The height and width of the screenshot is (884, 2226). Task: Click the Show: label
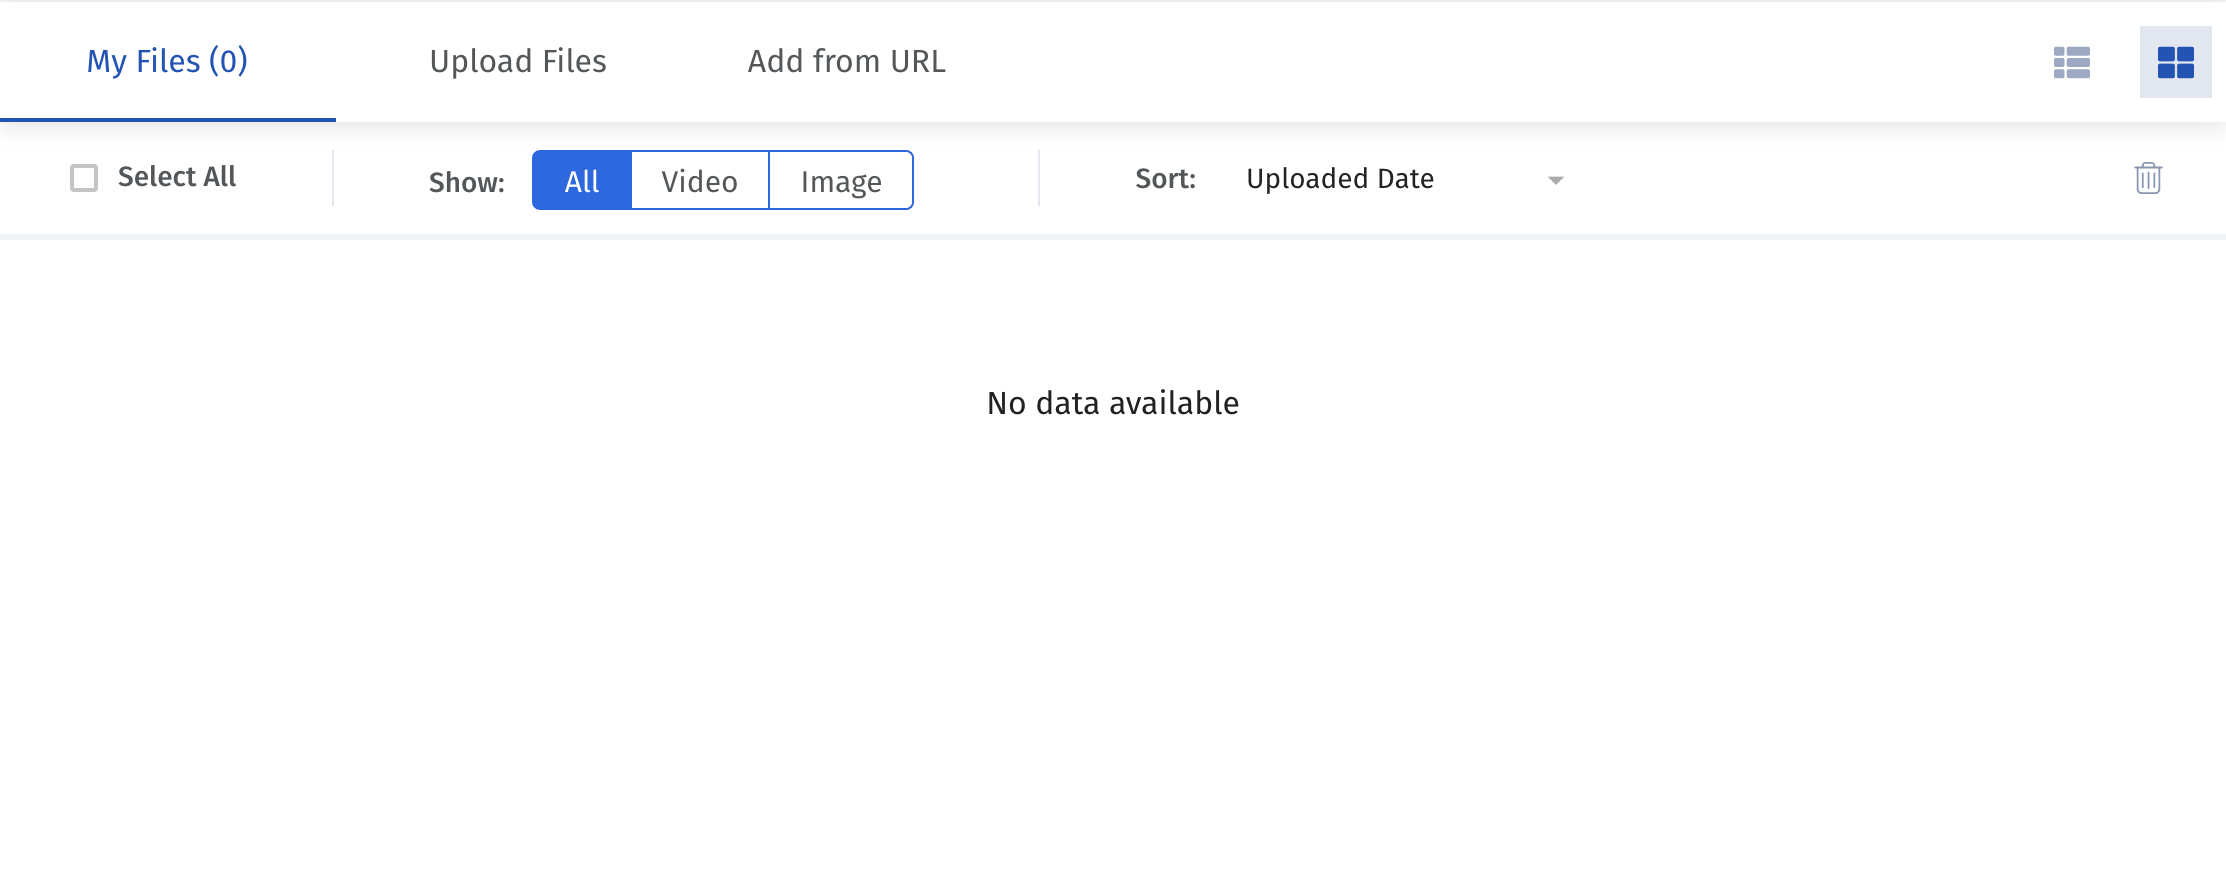(467, 182)
